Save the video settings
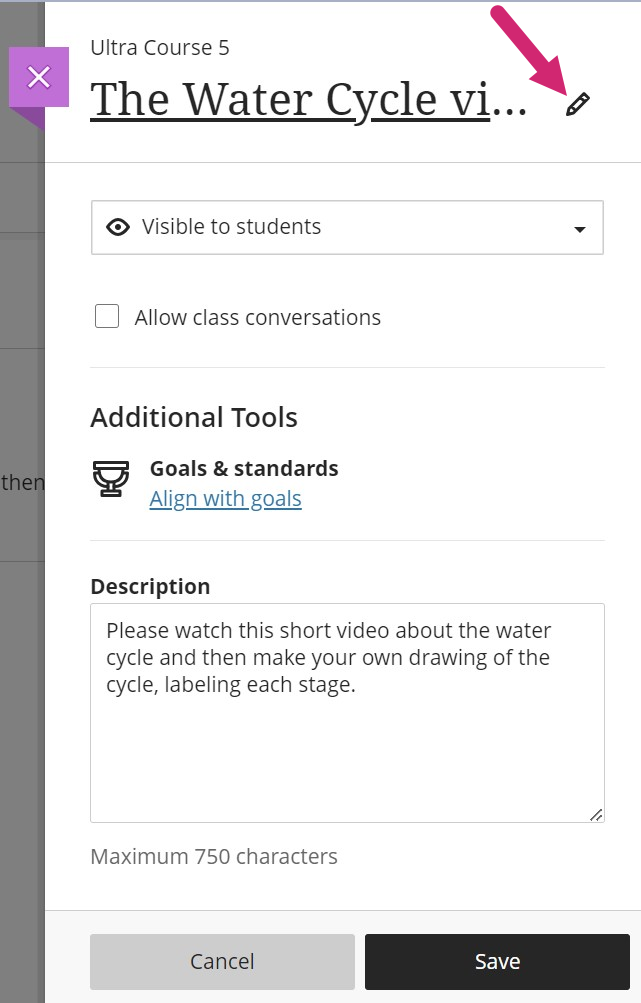This screenshot has height=1003, width=641. (497, 961)
